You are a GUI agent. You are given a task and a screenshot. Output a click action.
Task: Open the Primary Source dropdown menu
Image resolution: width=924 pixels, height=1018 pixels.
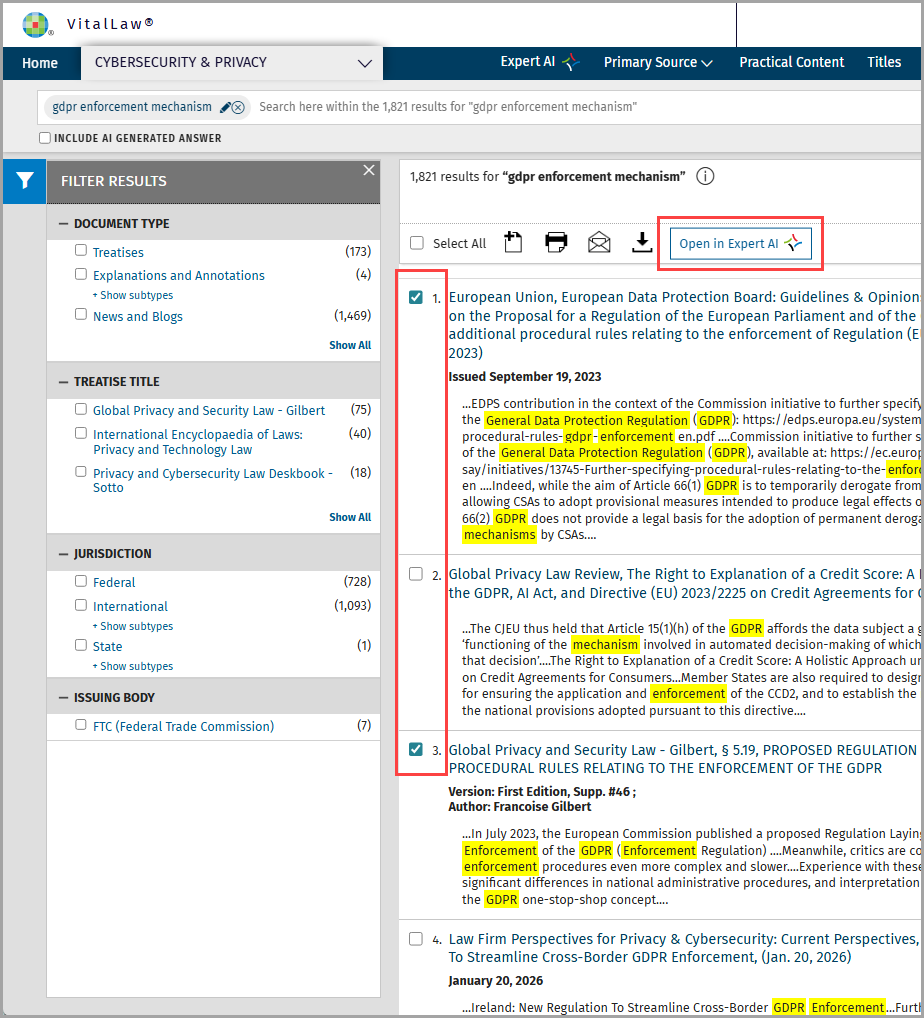[658, 62]
